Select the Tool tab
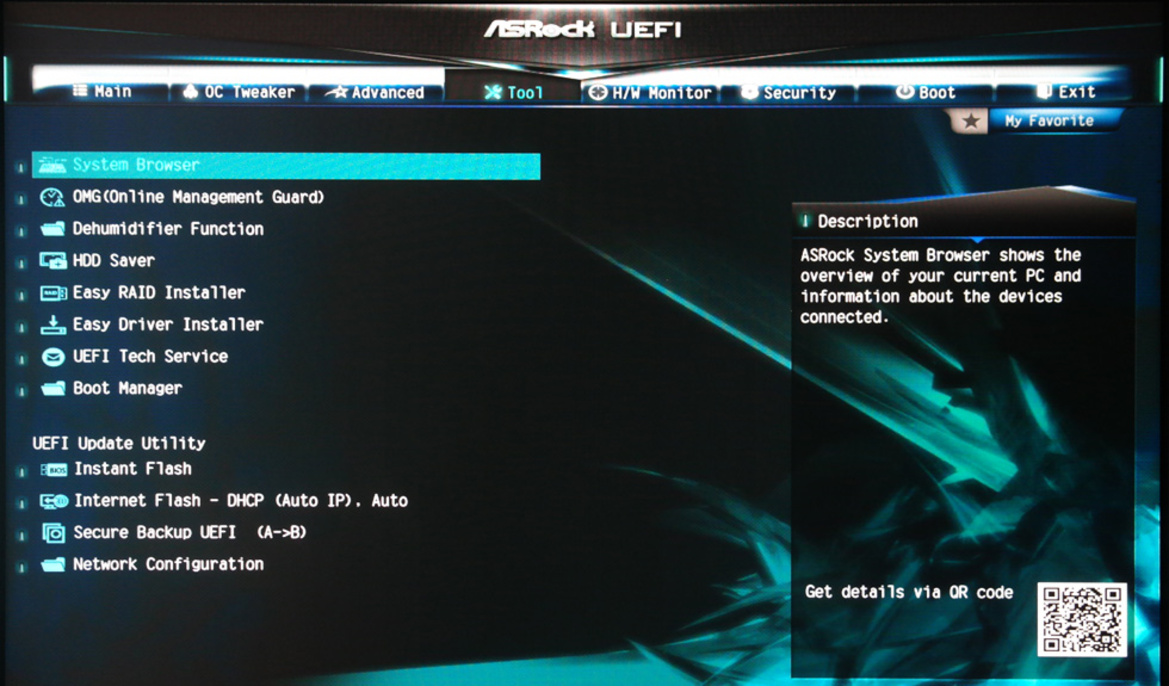Image resolution: width=1169 pixels, height=686 pixels. point(513,92)
